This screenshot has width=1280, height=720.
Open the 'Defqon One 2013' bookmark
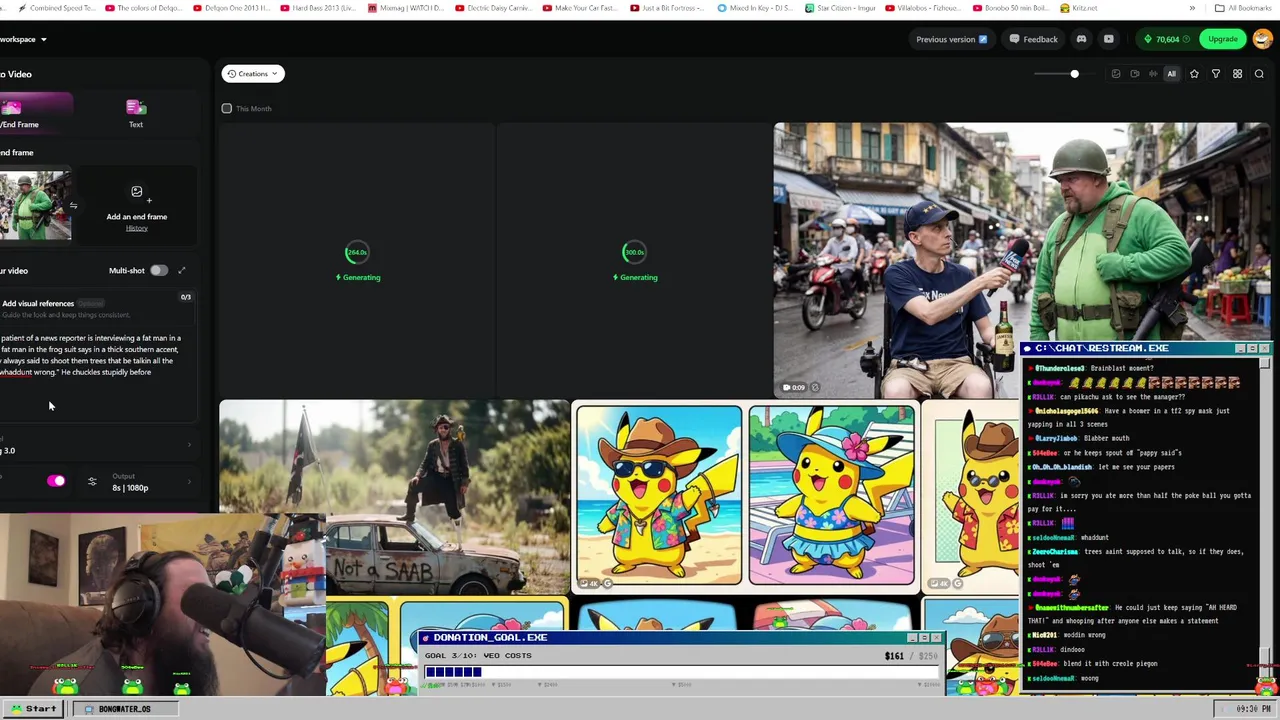pyautogui.click(x=234, y=8)
